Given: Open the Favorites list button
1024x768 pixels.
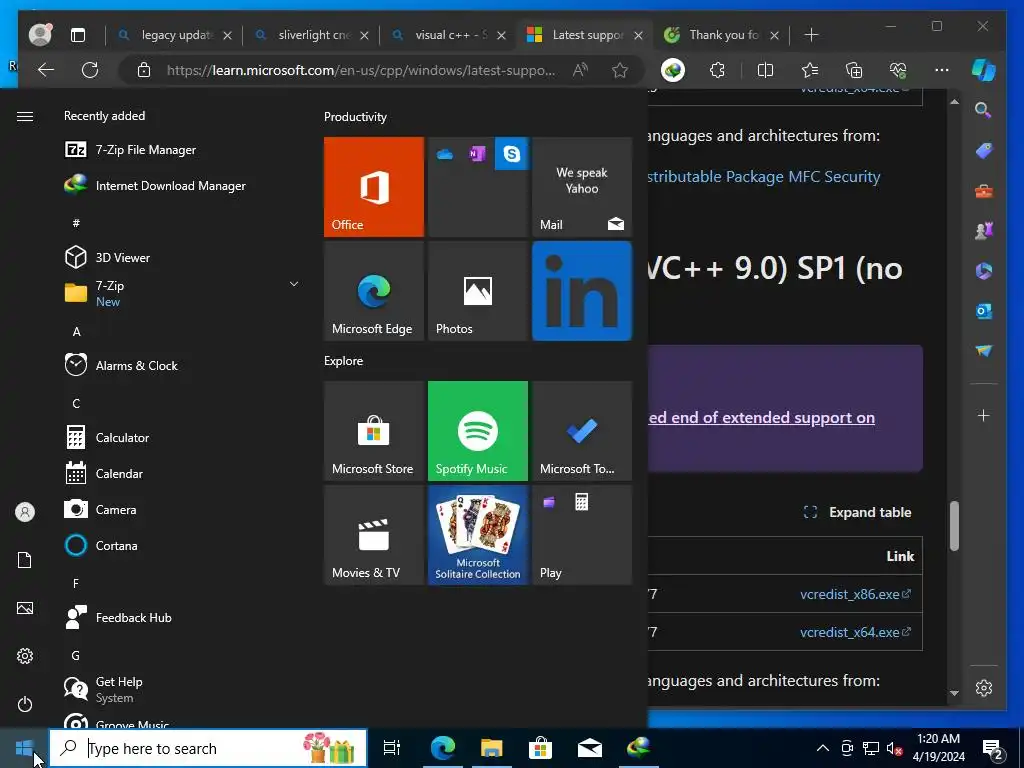Looking at the screenshot, I should click(x=810, y=70).
